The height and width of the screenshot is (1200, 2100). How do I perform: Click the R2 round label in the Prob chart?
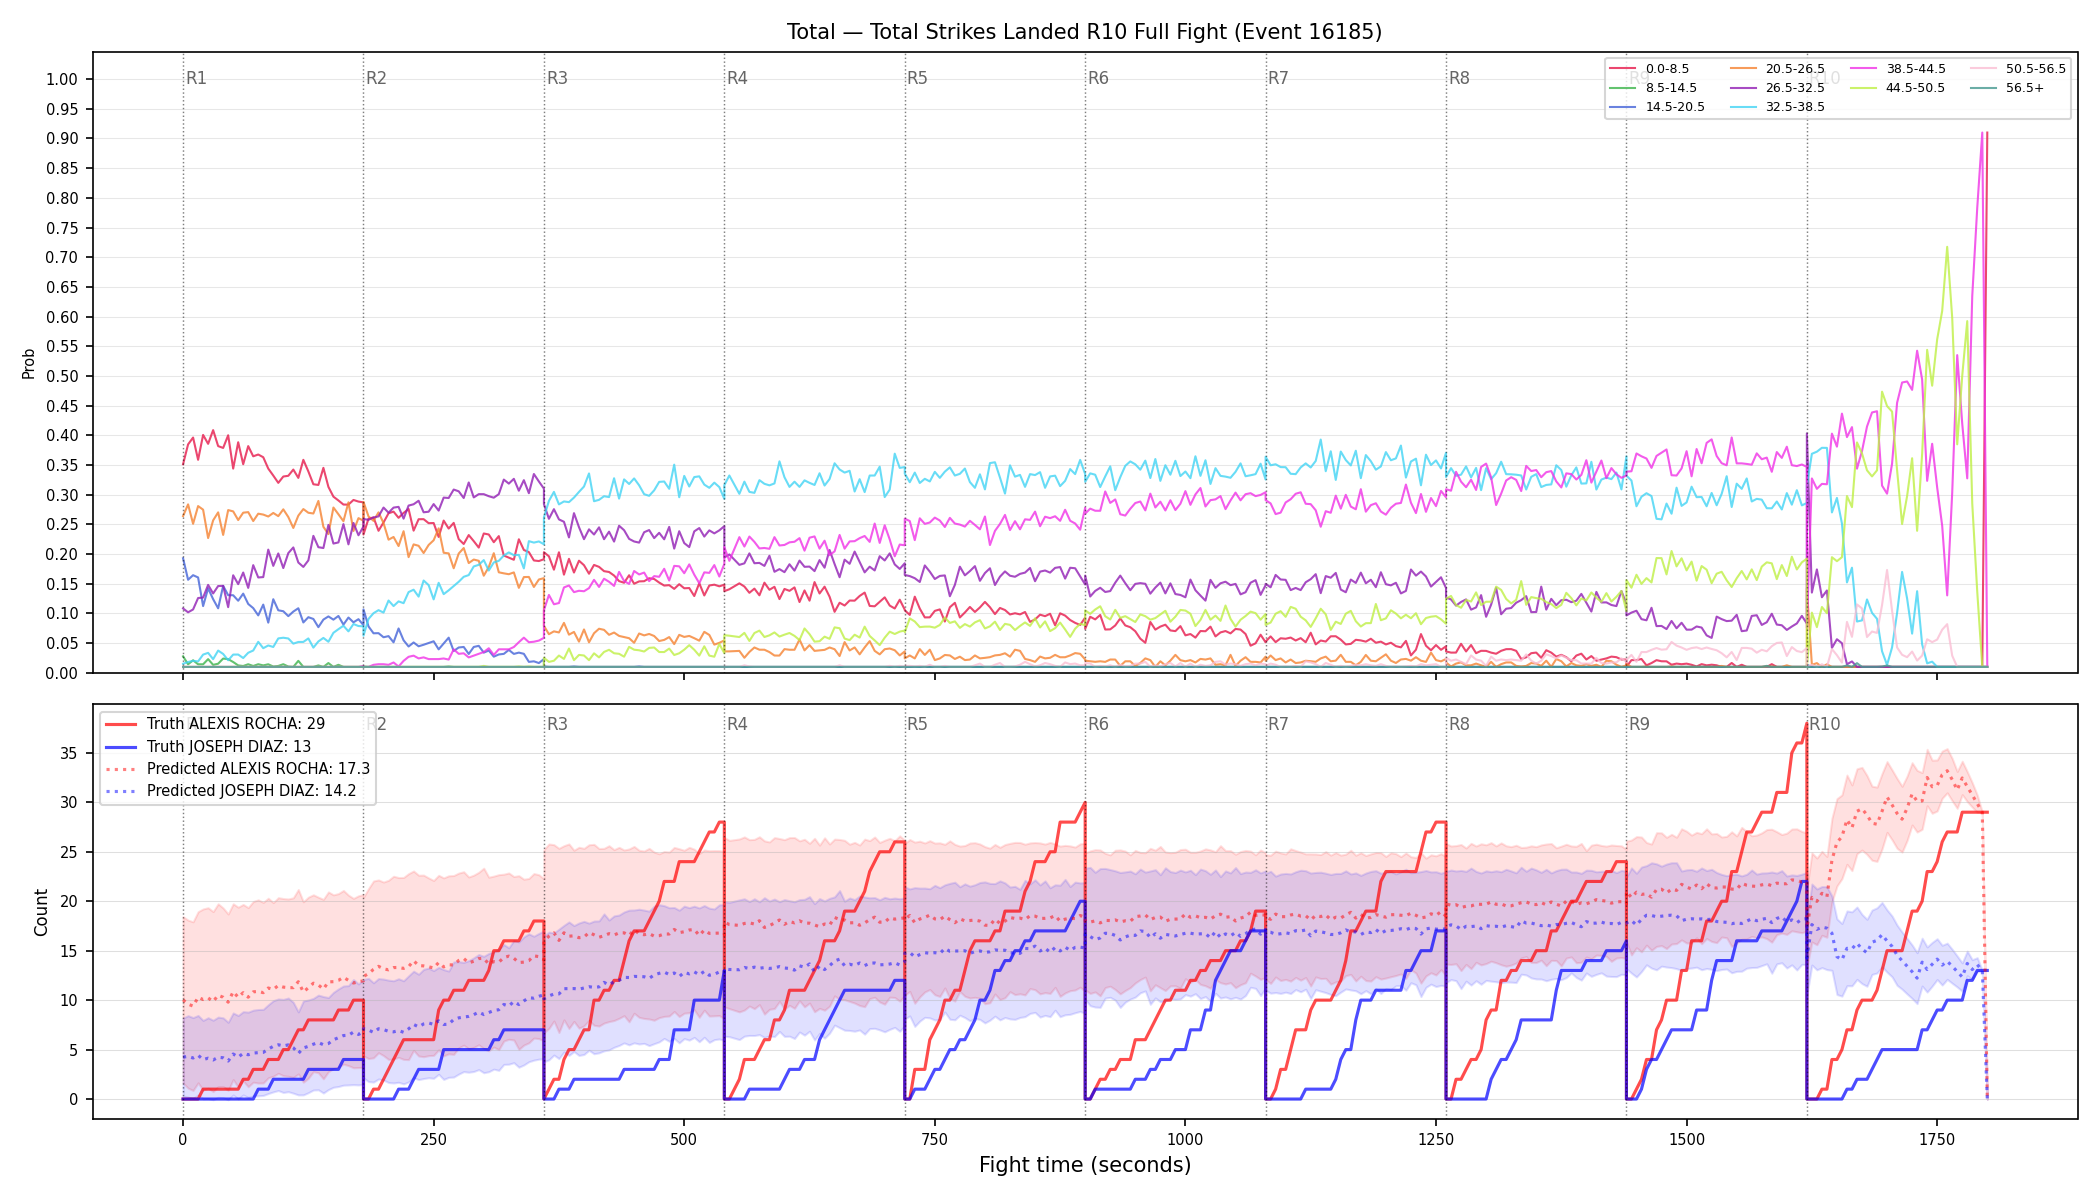pos(376,78)
